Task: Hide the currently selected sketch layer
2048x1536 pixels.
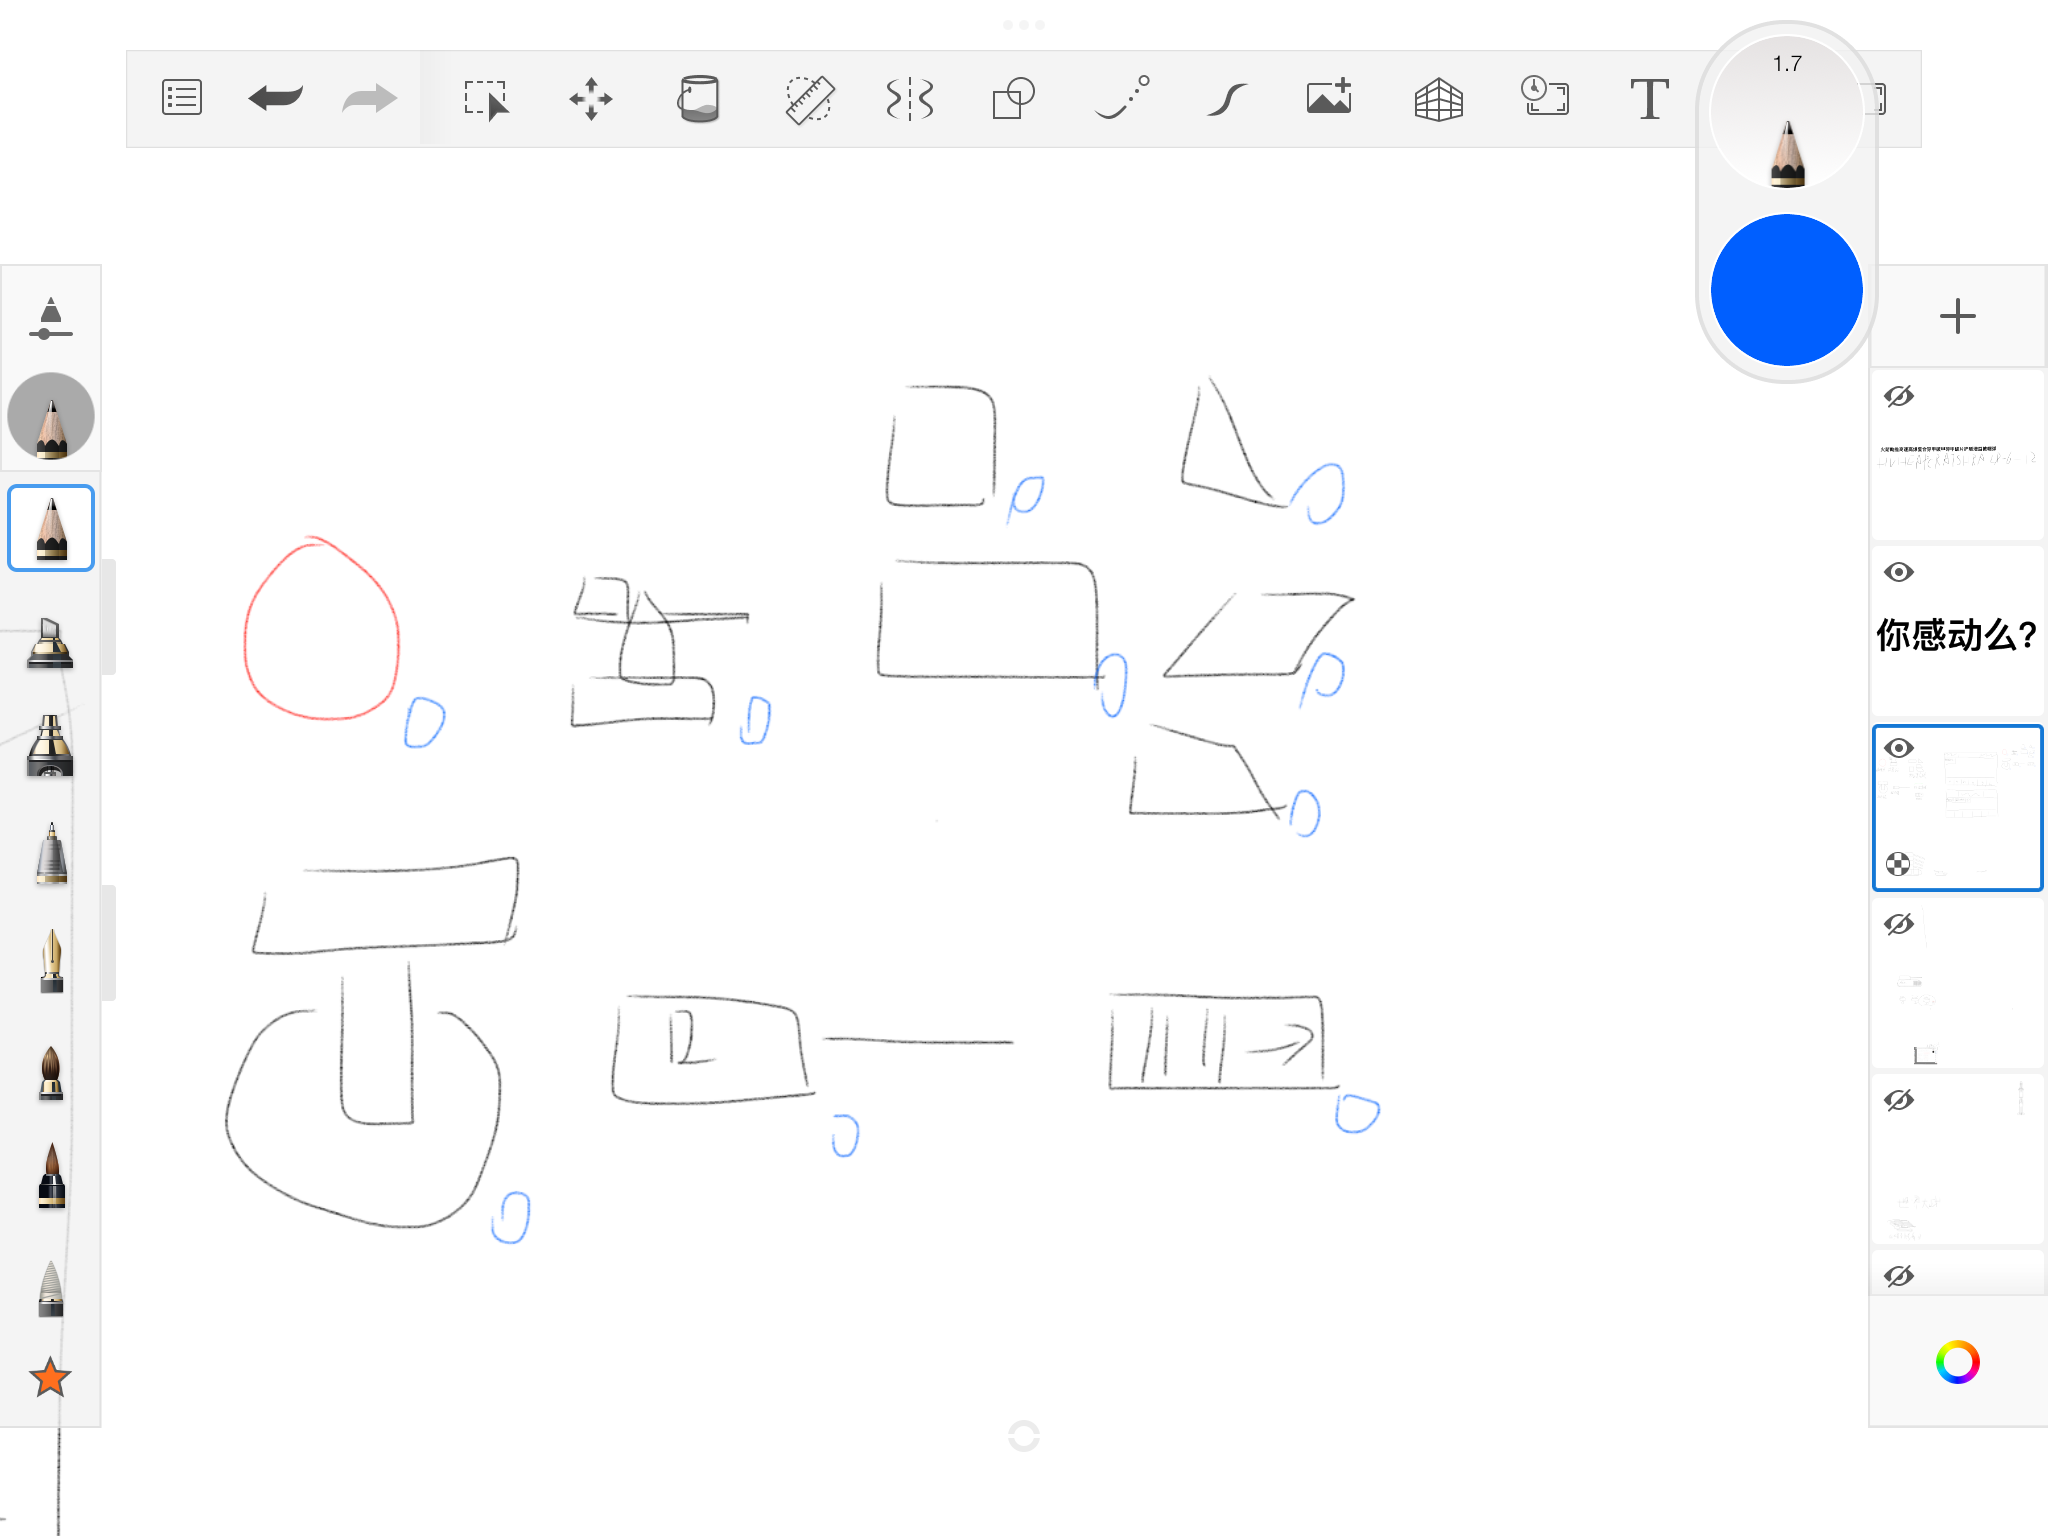Action: 1899,748
